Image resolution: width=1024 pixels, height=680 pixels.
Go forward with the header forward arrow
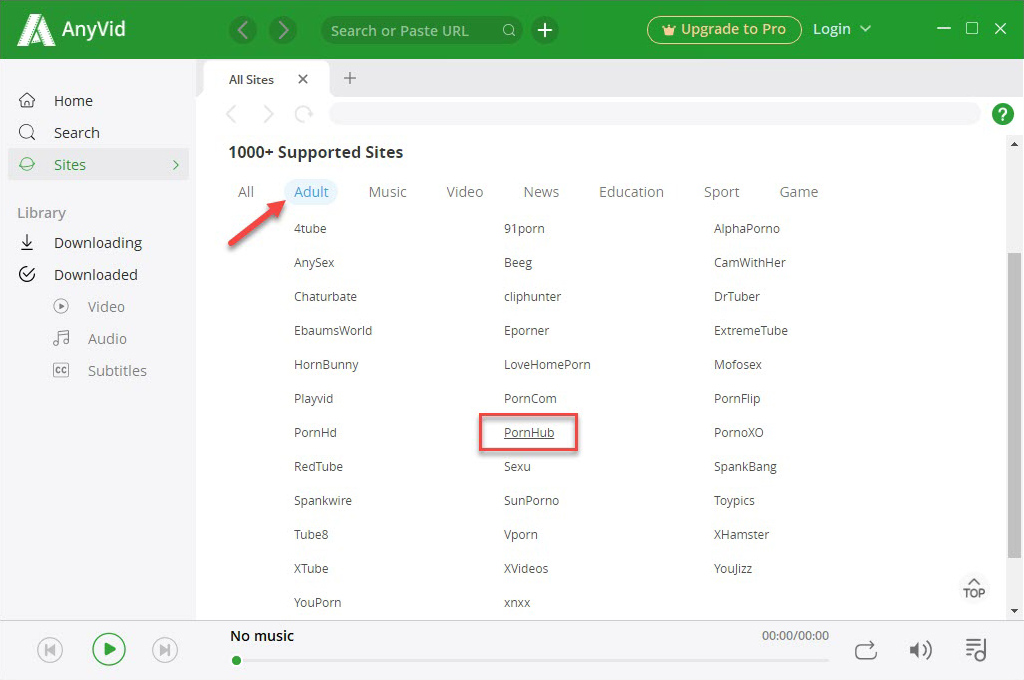tap(283, 30)
